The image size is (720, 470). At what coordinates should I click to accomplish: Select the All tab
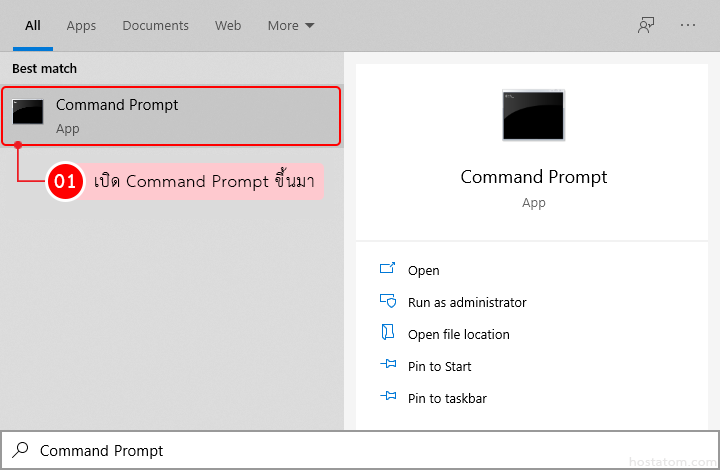(x=32, y=25)
